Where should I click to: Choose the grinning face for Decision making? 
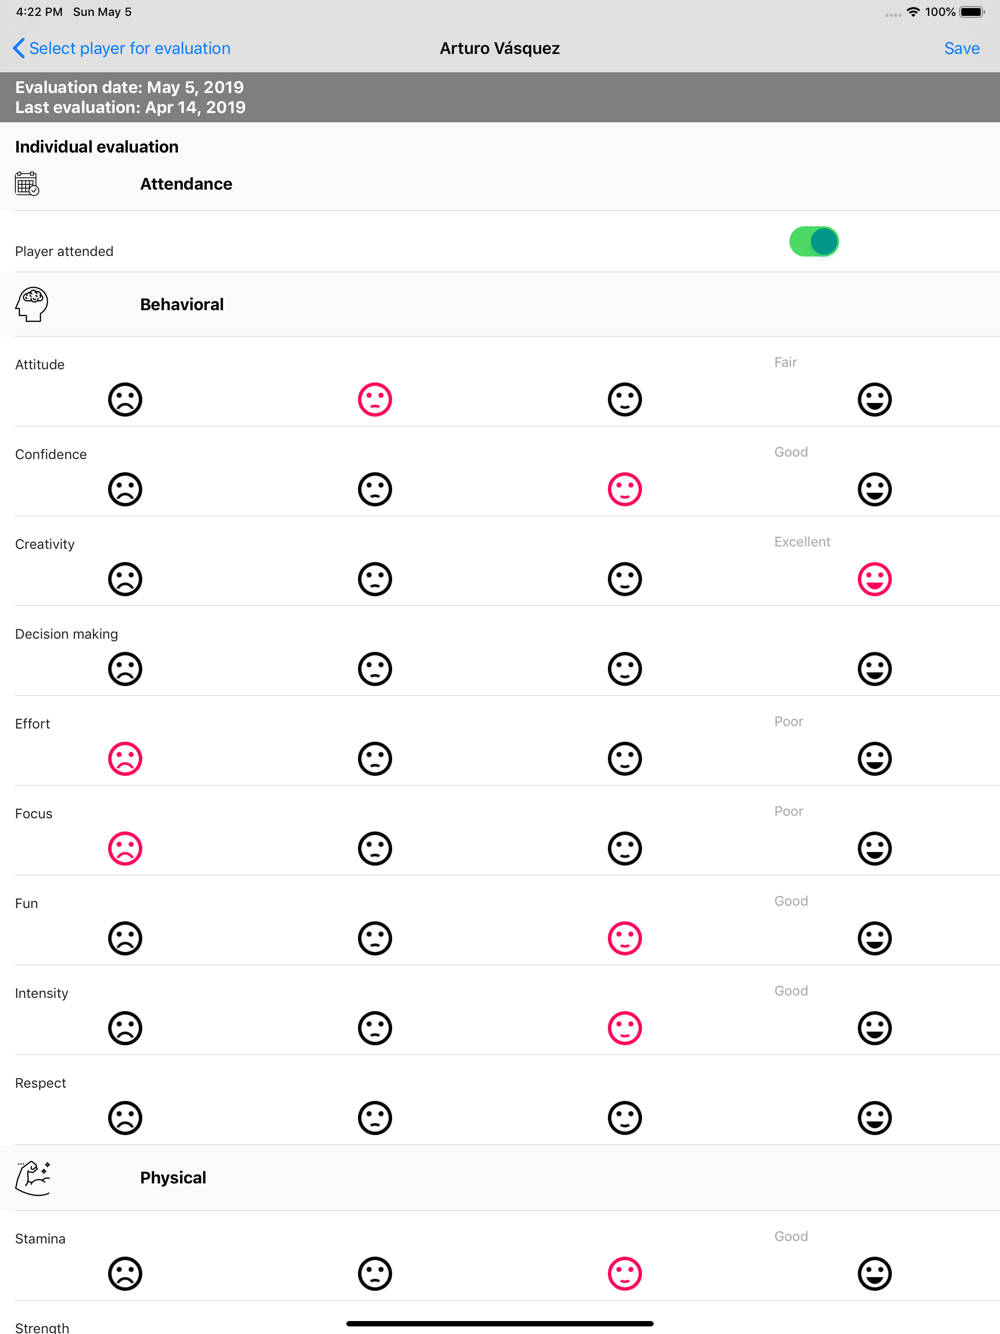pos(874,670)
